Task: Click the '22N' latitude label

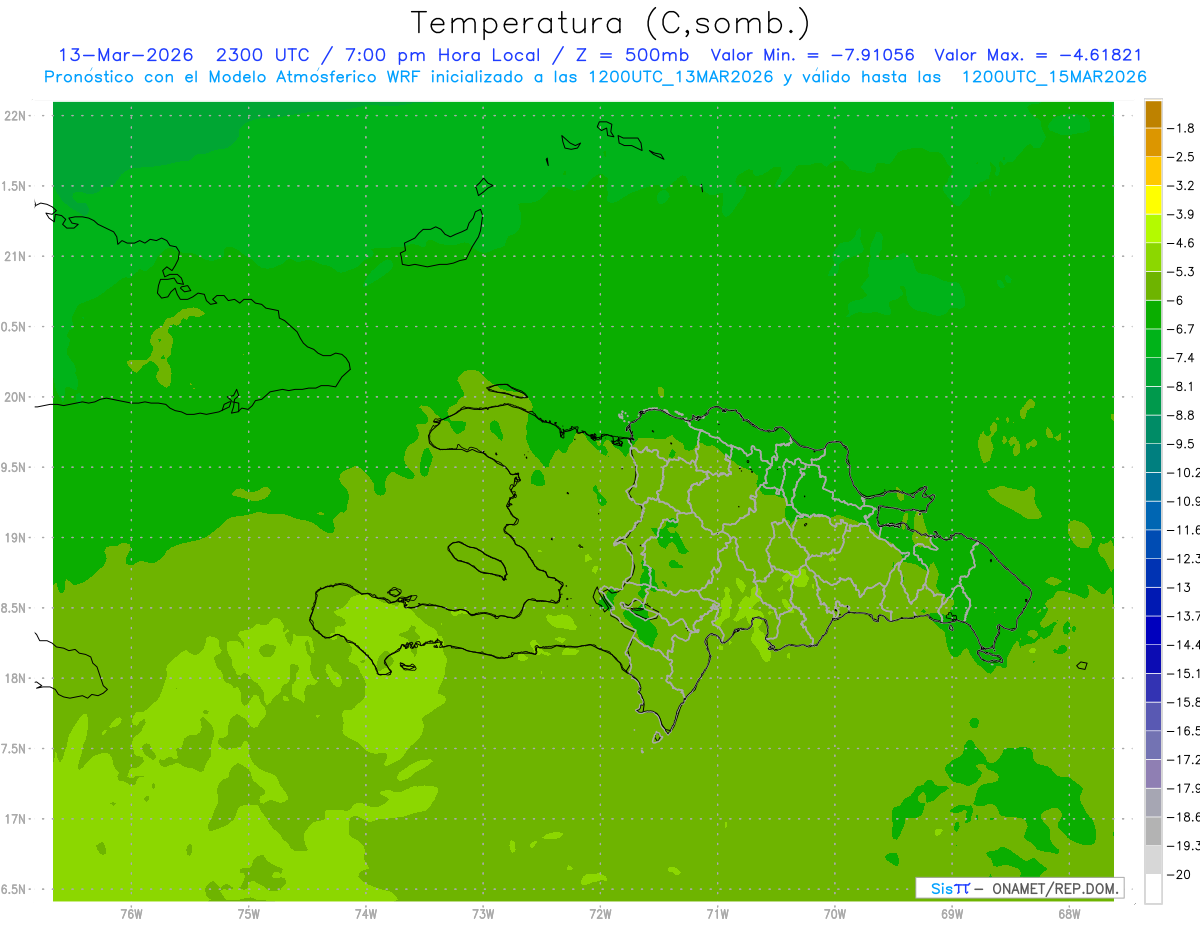Action: pos(15,116)
